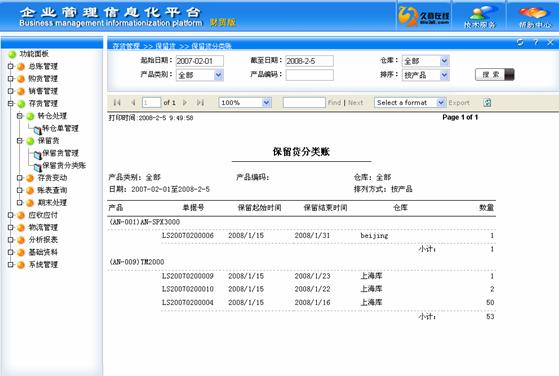Click the page icon beside 保留货分类账
The height and width of the screenshot is (376, 559).
click(37, 168)
